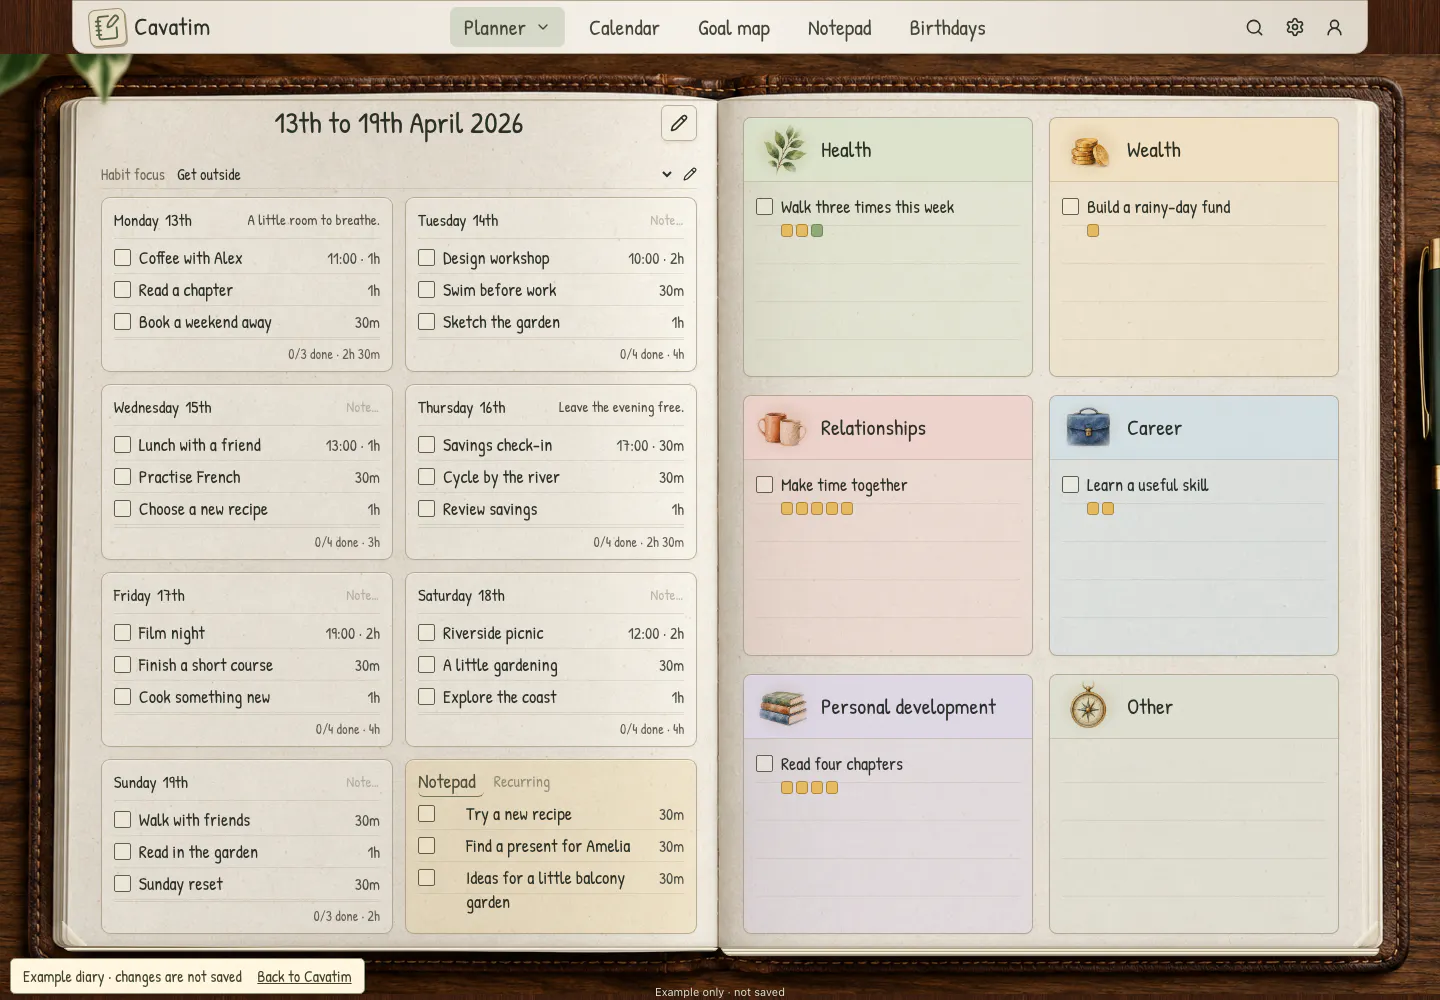
Task: Add a note to Tuesday 14th
Action: click(x=666, y=221)
